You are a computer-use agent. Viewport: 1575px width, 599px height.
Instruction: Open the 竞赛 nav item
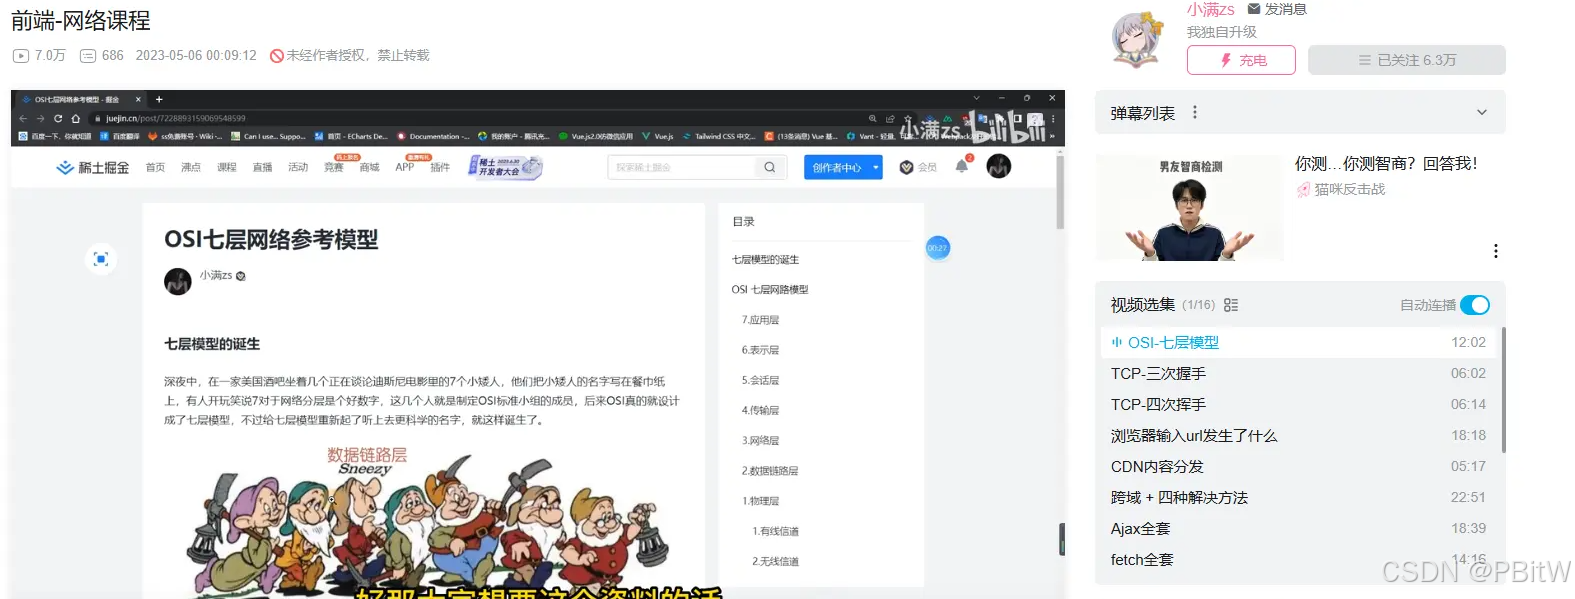tap(334, 167)
